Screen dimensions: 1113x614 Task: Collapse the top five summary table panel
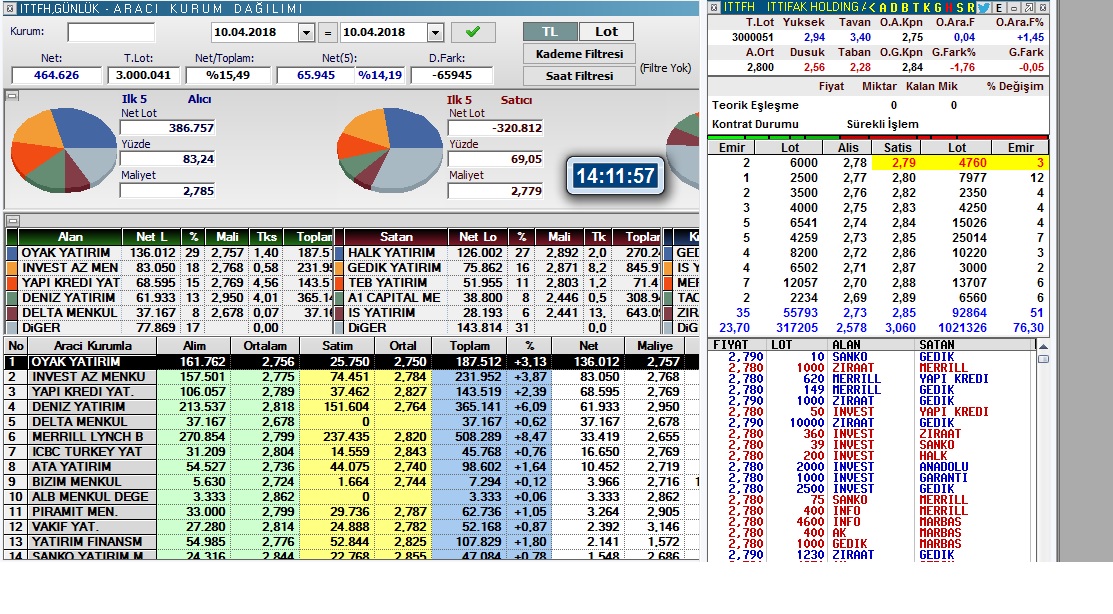point(11,221)
